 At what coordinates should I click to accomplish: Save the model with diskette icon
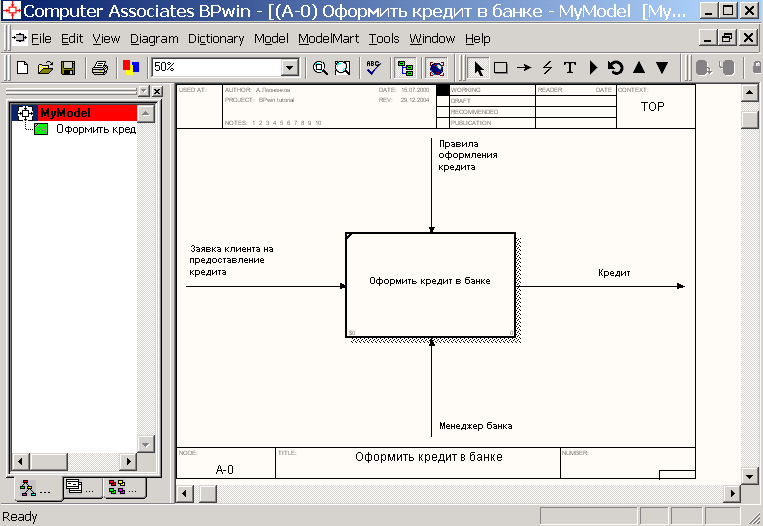pyautogui.click(x=68, y=68)
